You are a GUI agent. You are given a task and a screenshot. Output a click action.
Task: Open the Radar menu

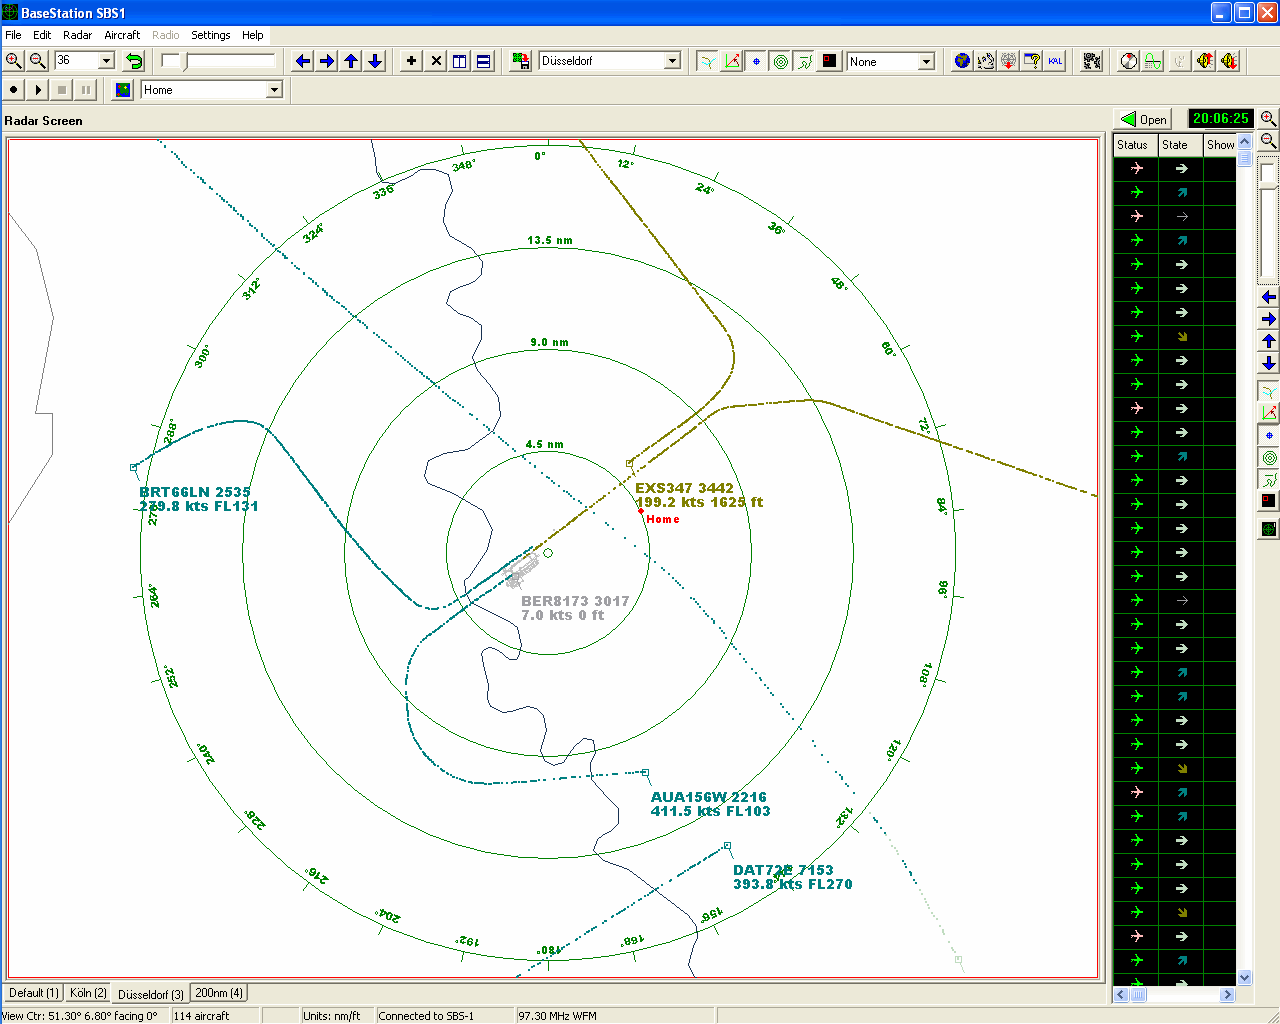click(x=77, y=35)
